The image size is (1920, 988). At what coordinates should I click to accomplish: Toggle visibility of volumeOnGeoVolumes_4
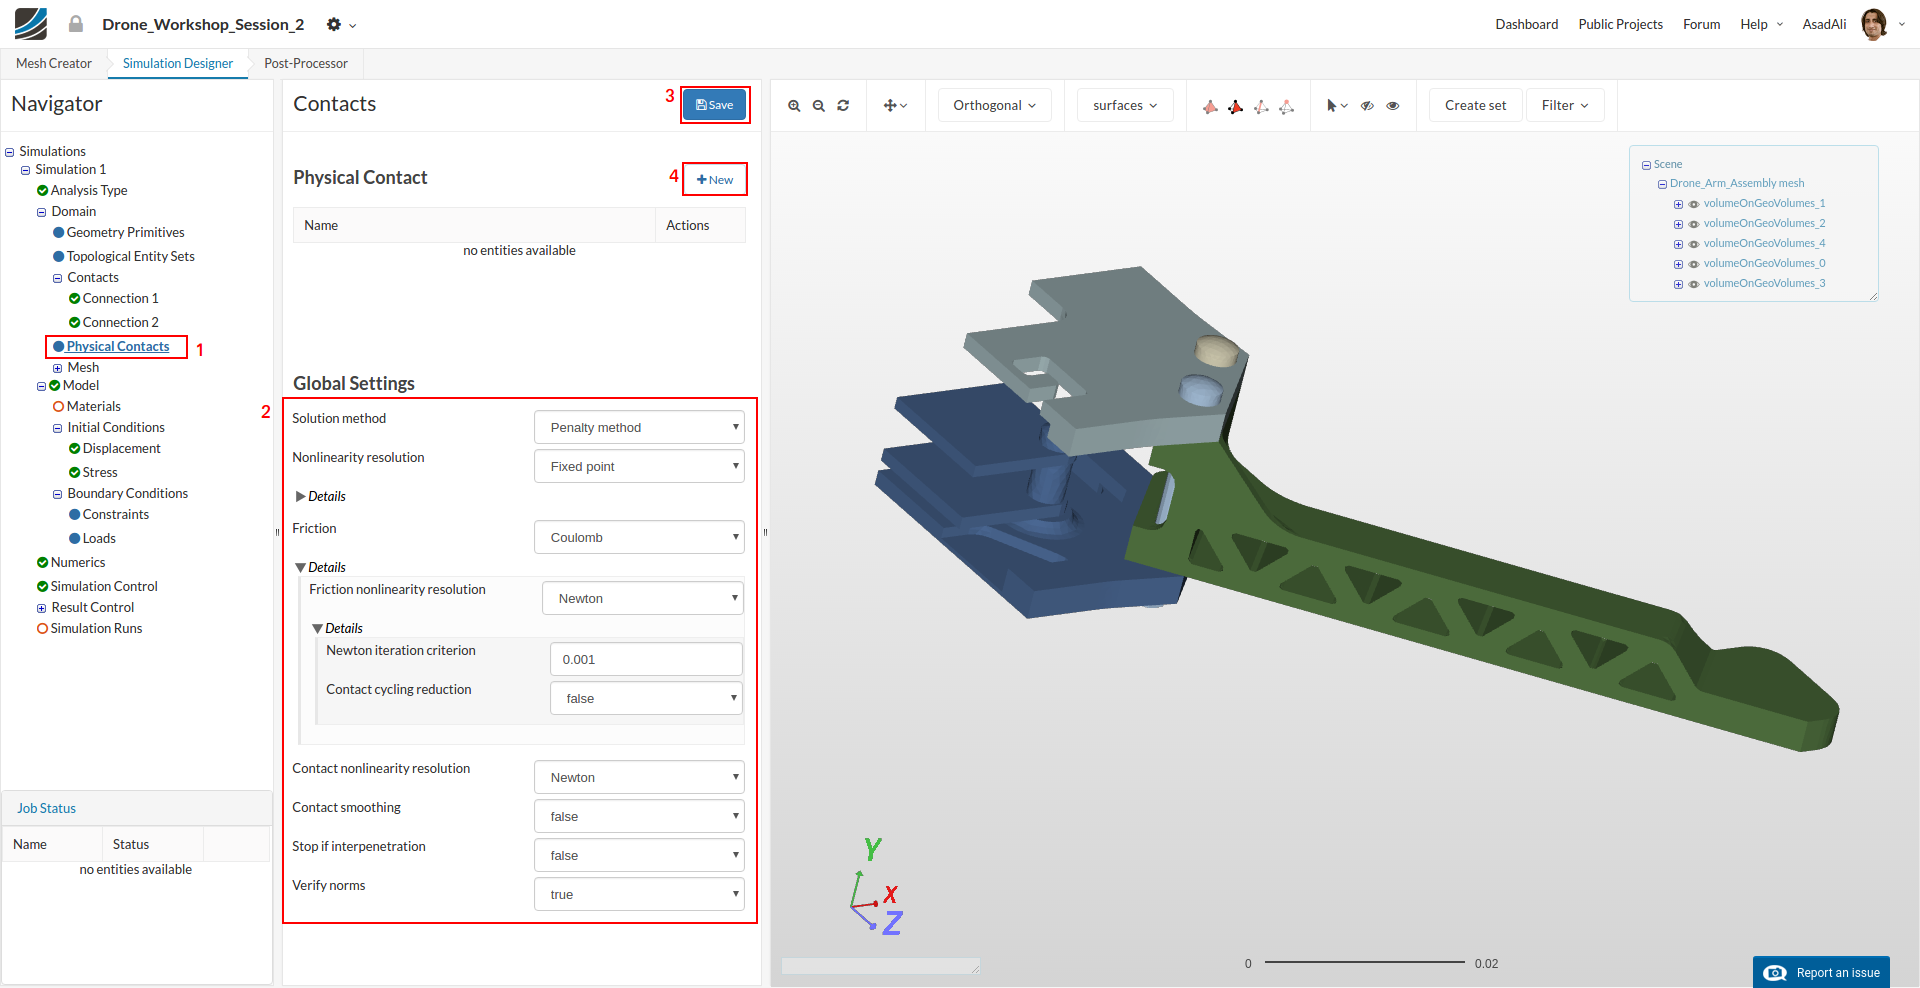(x=1694, y=244)
